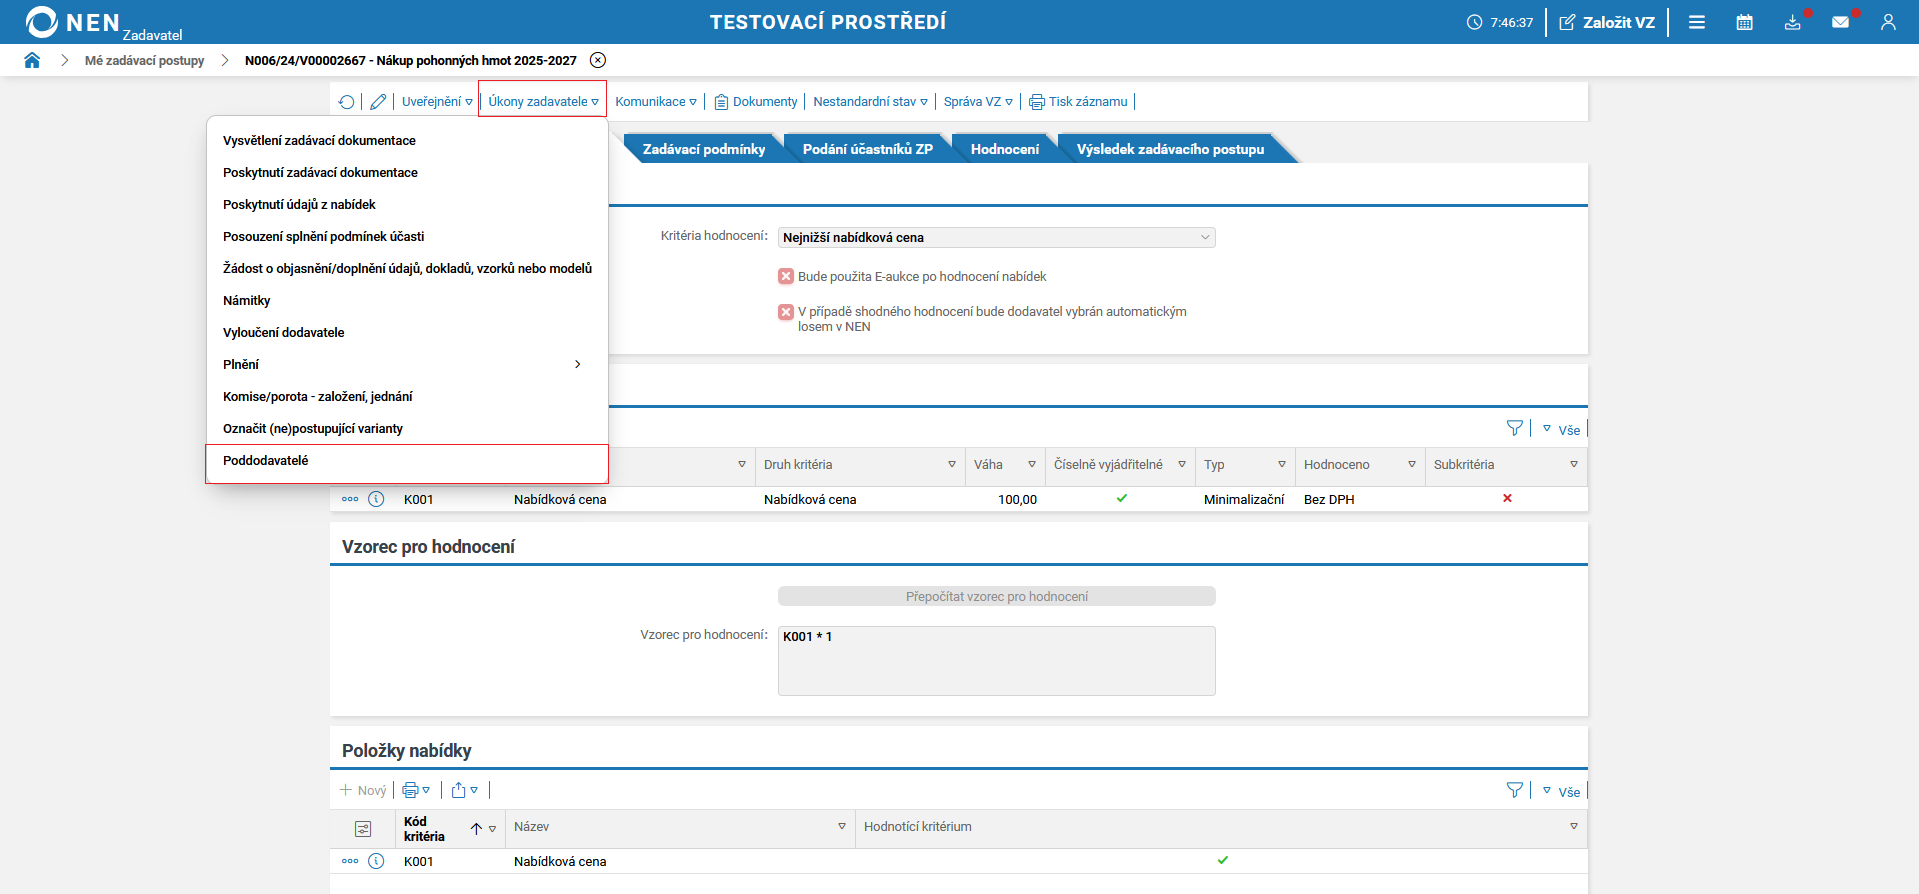This screenshot has height=894, width=1919.
Task: Click Nový button in Položky nabídky
Action: (x=363, y=791)
